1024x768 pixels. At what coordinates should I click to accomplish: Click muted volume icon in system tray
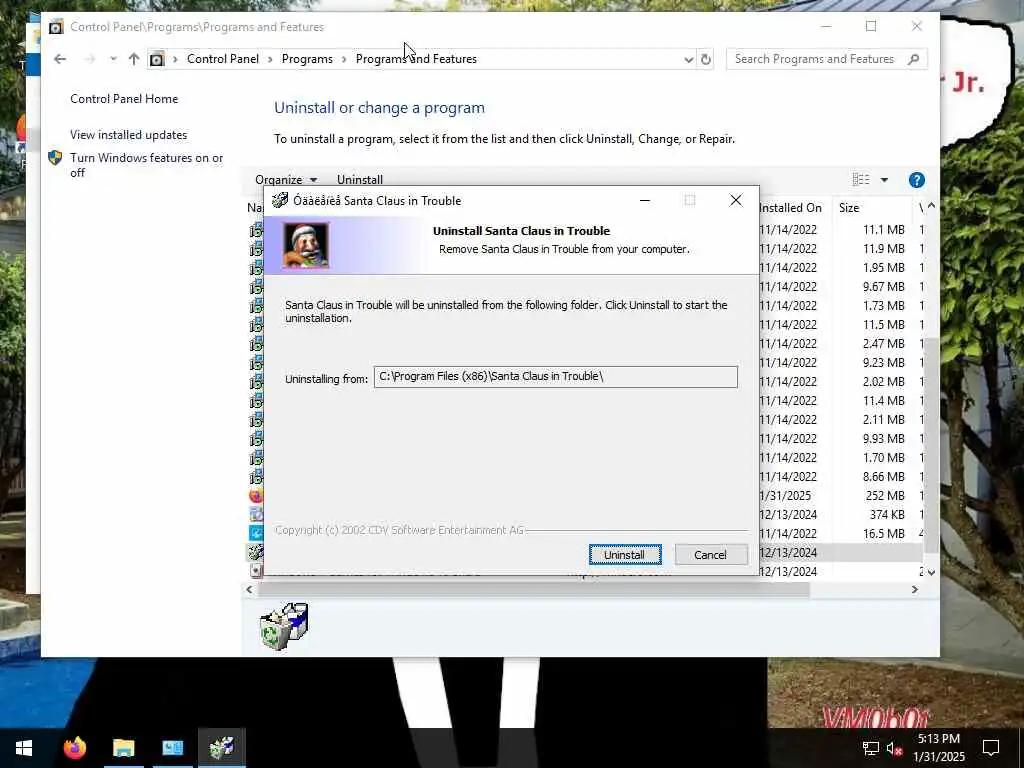click(x=895, y=748)
